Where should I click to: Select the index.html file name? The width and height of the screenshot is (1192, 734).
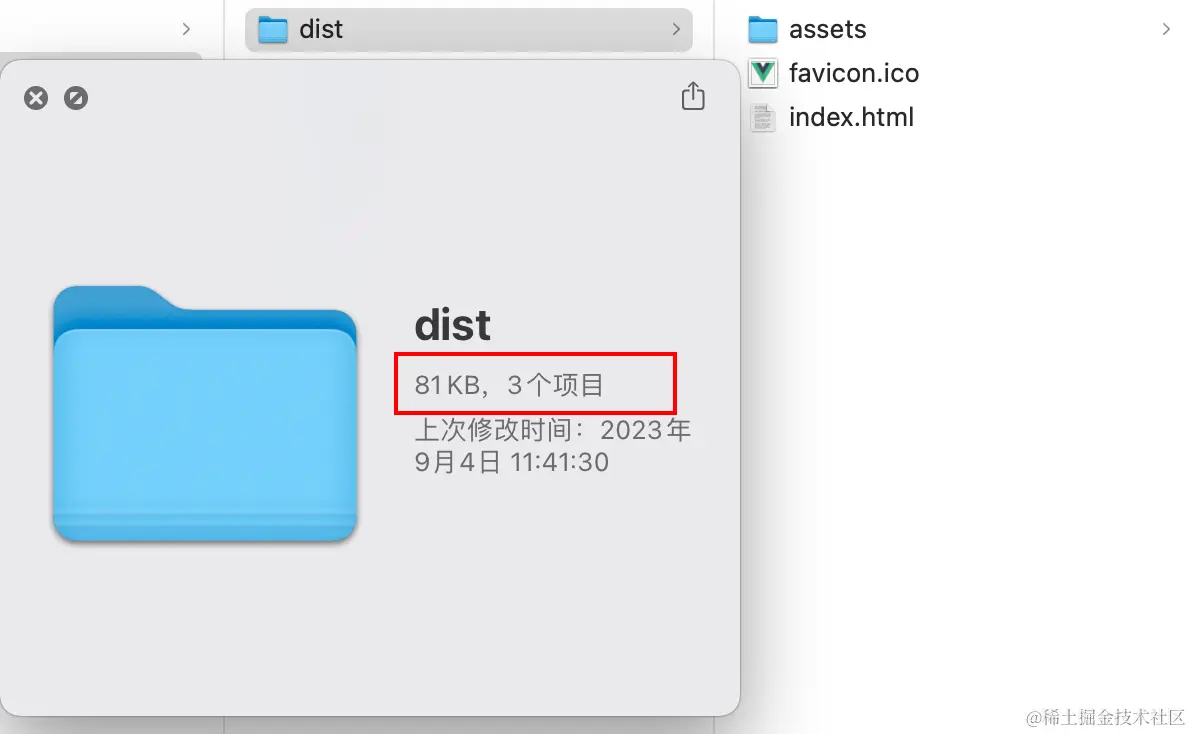(851, 118)
